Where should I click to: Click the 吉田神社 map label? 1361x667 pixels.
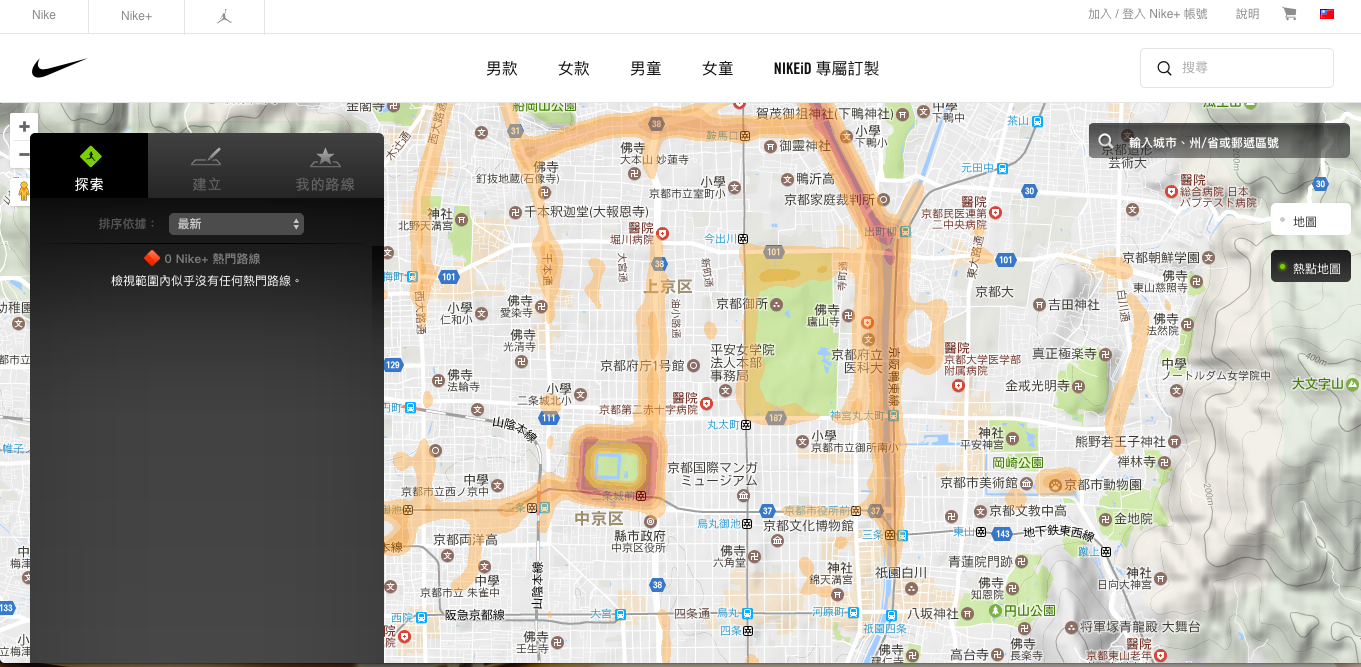[1074, 304]
